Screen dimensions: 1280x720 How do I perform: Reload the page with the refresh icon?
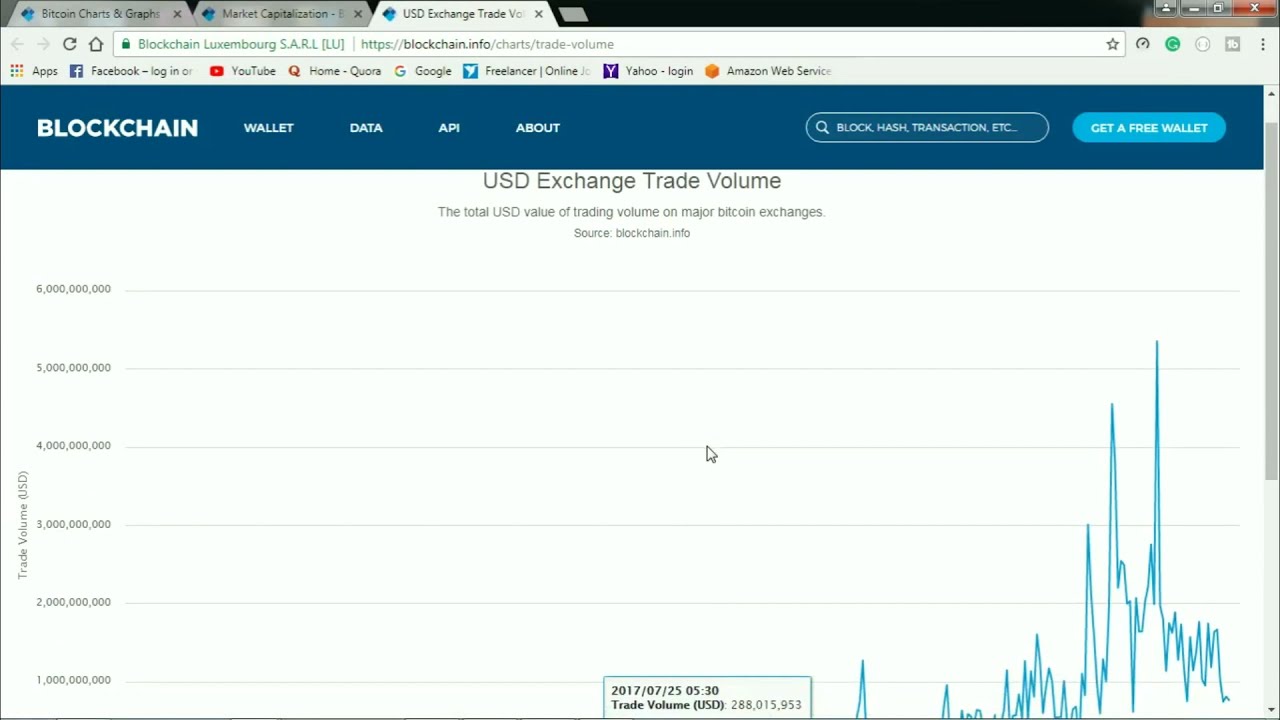click(x=69, y=44)
